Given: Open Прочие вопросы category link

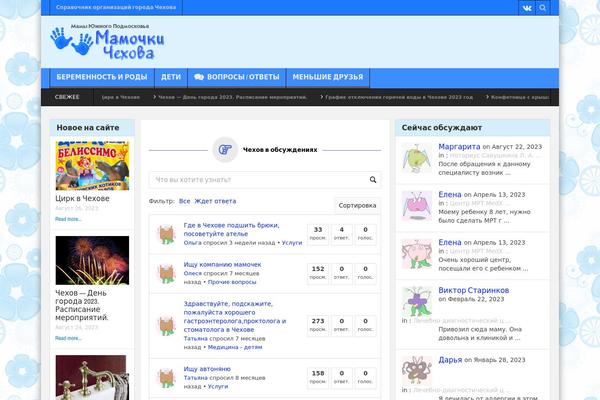Looking at the screenshot, I should pyautogui.click(x=232, y=282).
